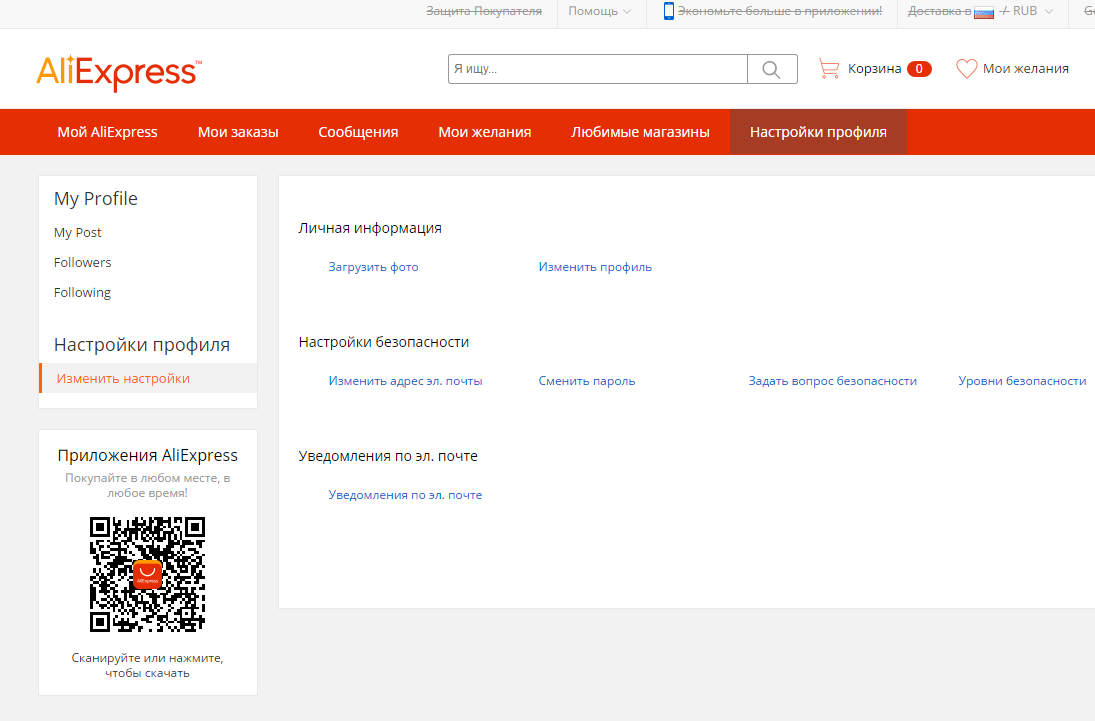Click the Russian flag icon
The width and height of the screenshot is (1095, 721).
983,12
